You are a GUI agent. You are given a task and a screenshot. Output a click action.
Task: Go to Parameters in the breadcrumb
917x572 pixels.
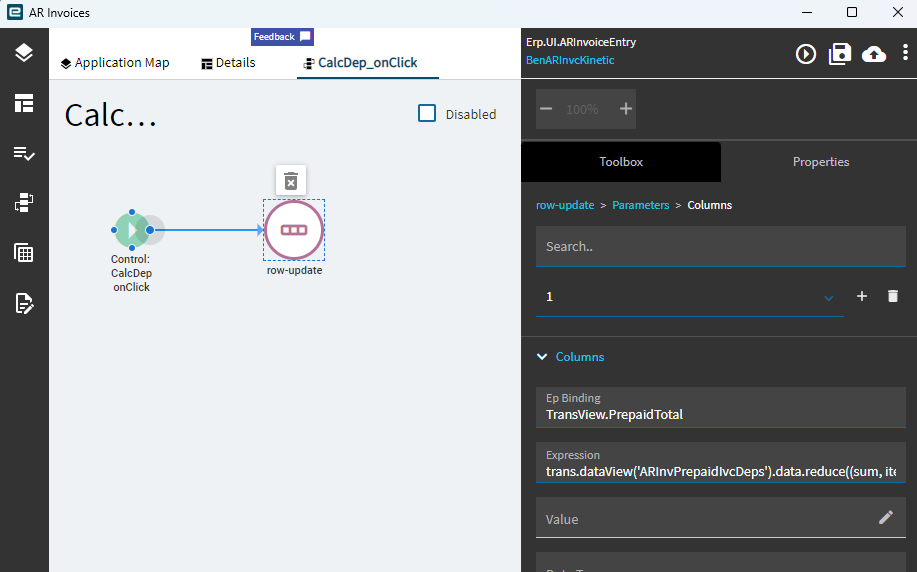click(641, 205)
